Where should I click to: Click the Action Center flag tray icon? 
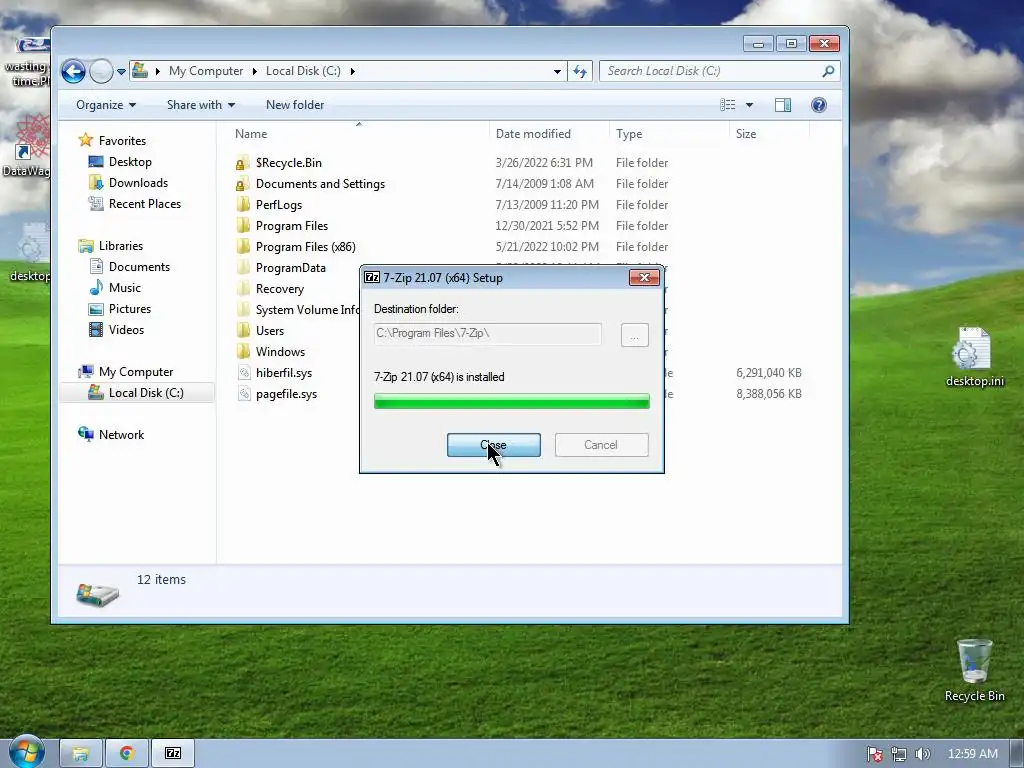coord(874,754)
